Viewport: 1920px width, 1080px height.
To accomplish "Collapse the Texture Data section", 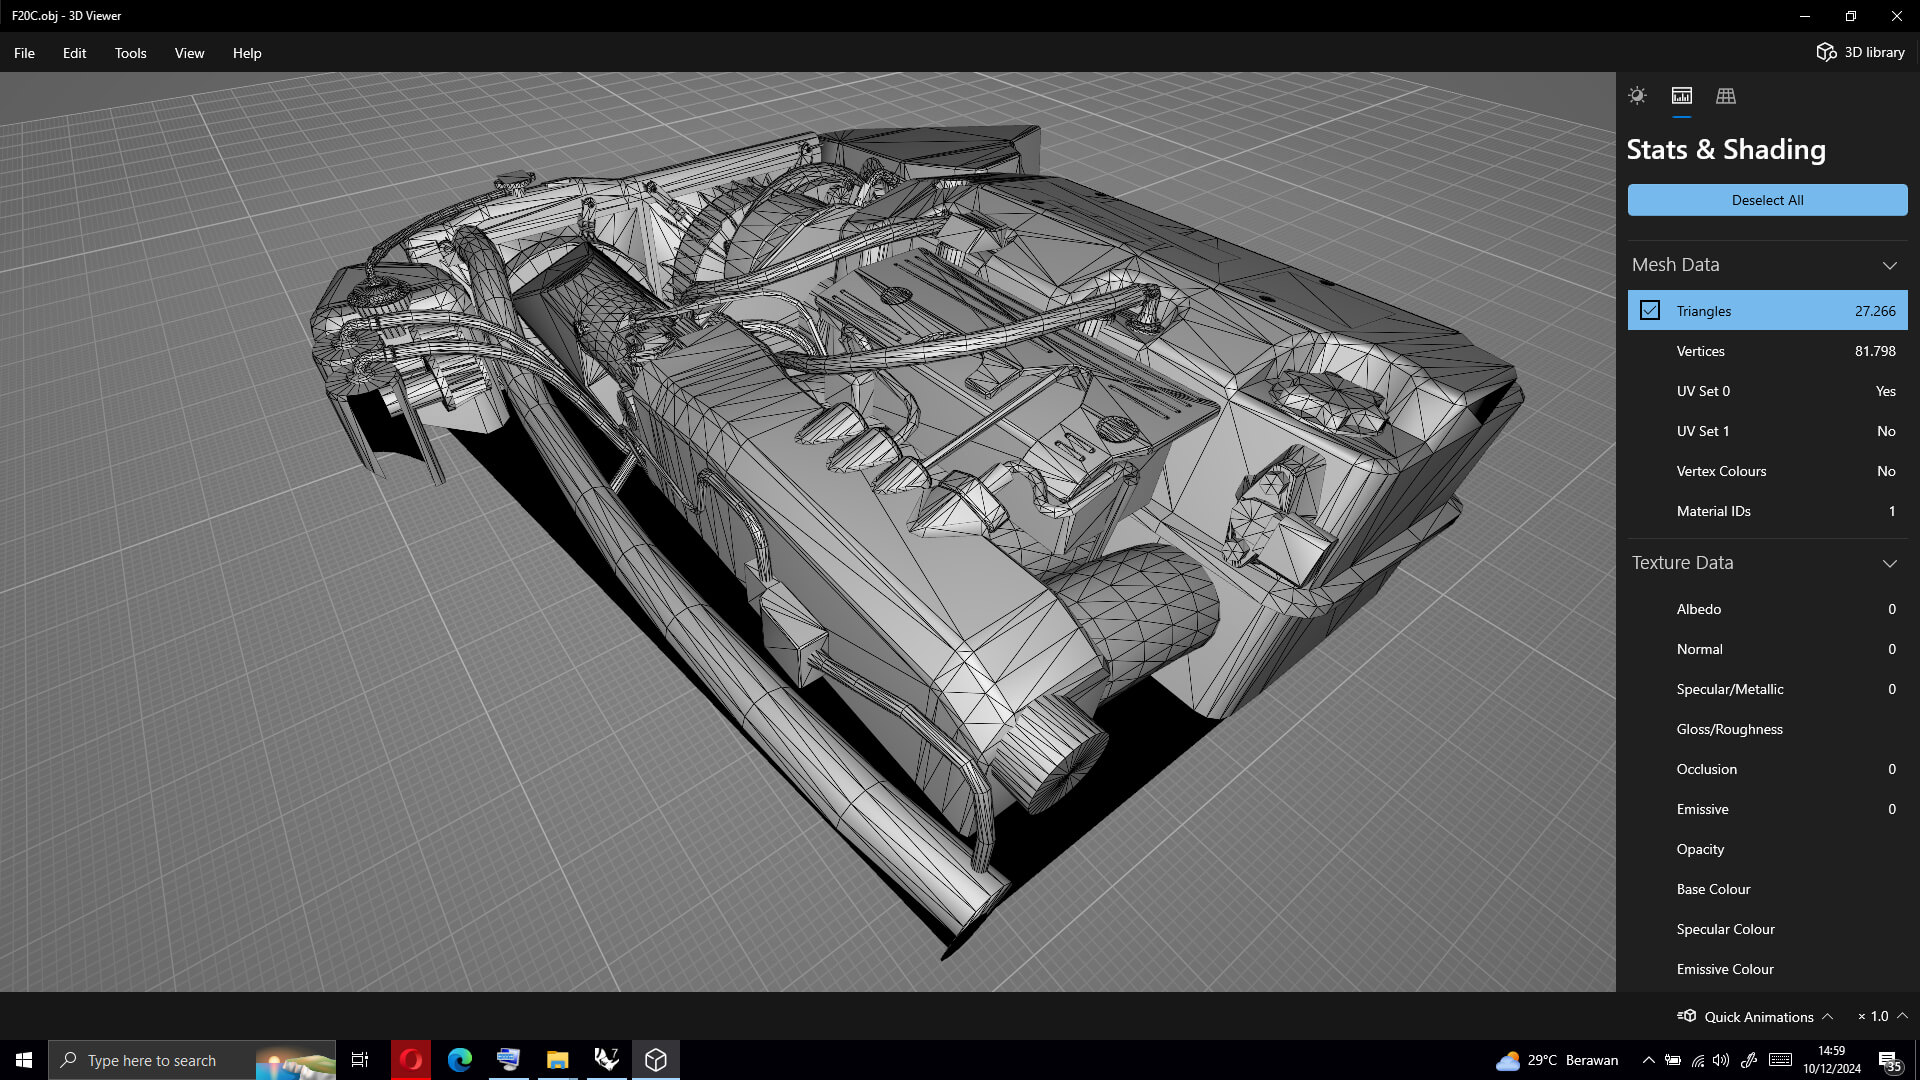I will tap(1889, 563).
